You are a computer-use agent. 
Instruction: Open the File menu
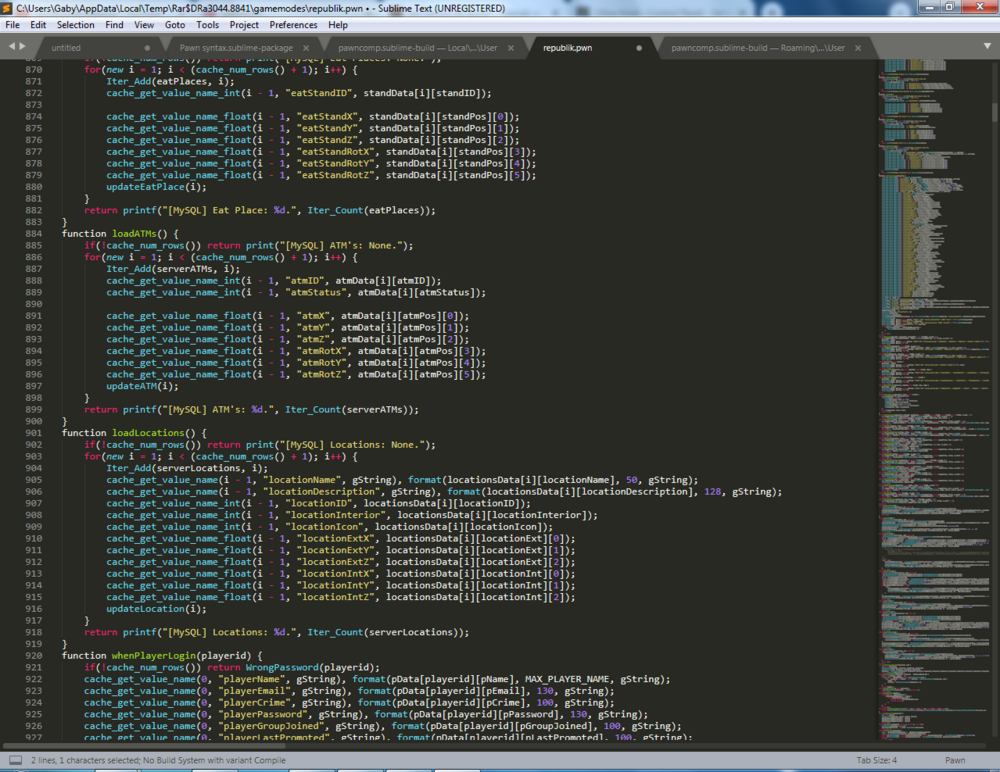[x=12, y=25]
